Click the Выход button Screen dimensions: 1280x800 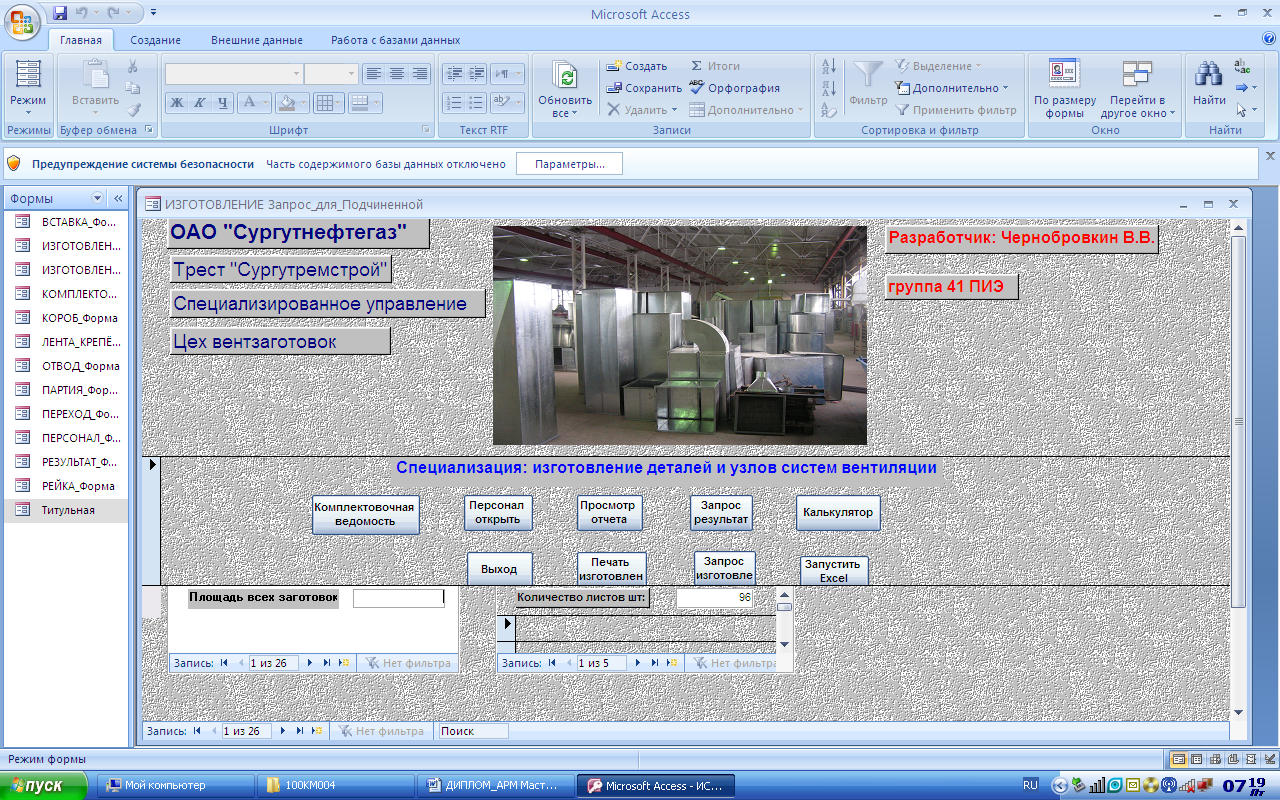499,569
